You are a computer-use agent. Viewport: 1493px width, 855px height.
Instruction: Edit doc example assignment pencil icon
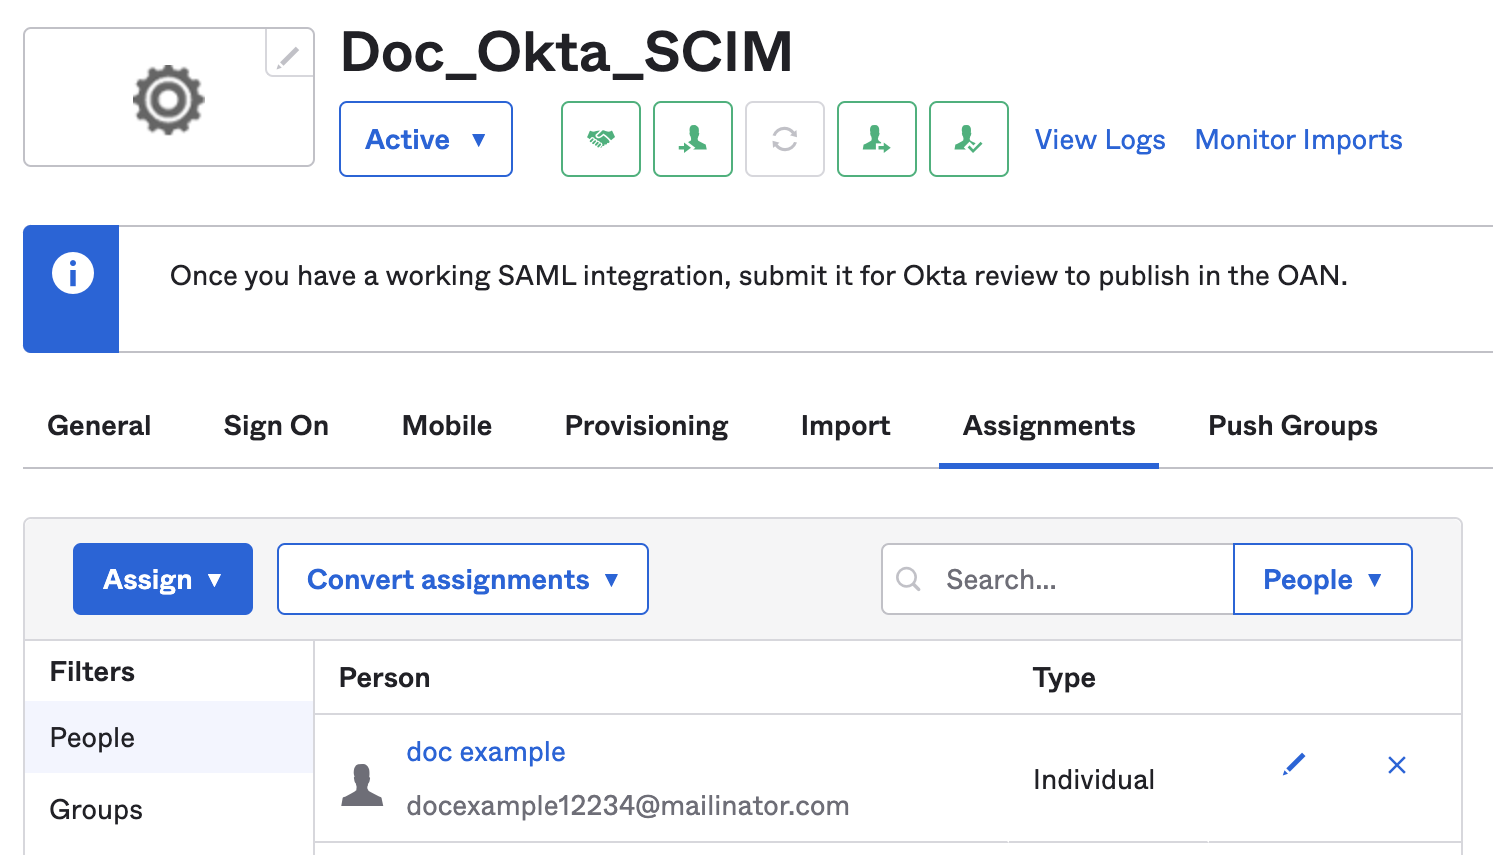coord(1294,765)
